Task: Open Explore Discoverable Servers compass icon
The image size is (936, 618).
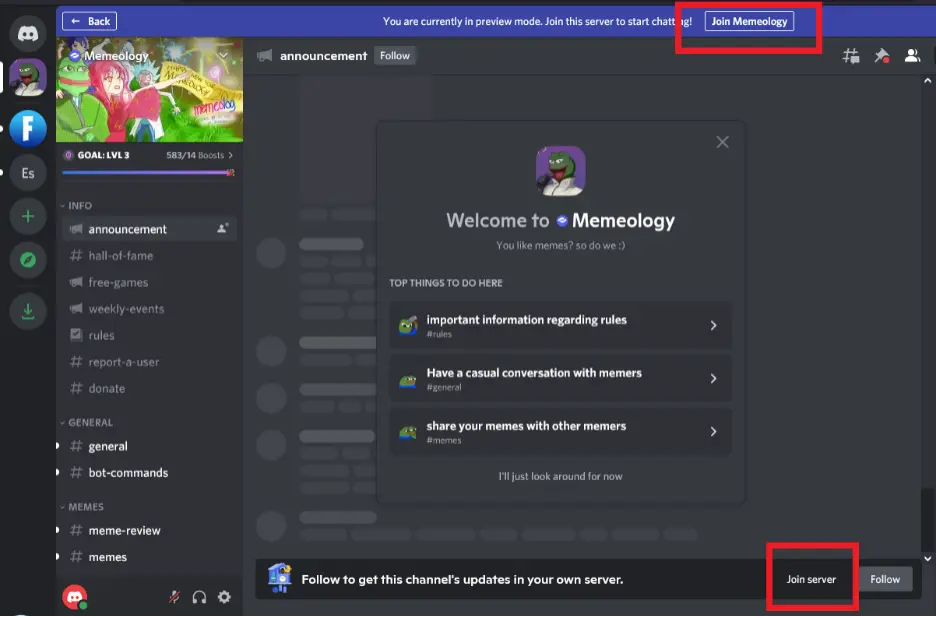Action: tap(27, 260)
